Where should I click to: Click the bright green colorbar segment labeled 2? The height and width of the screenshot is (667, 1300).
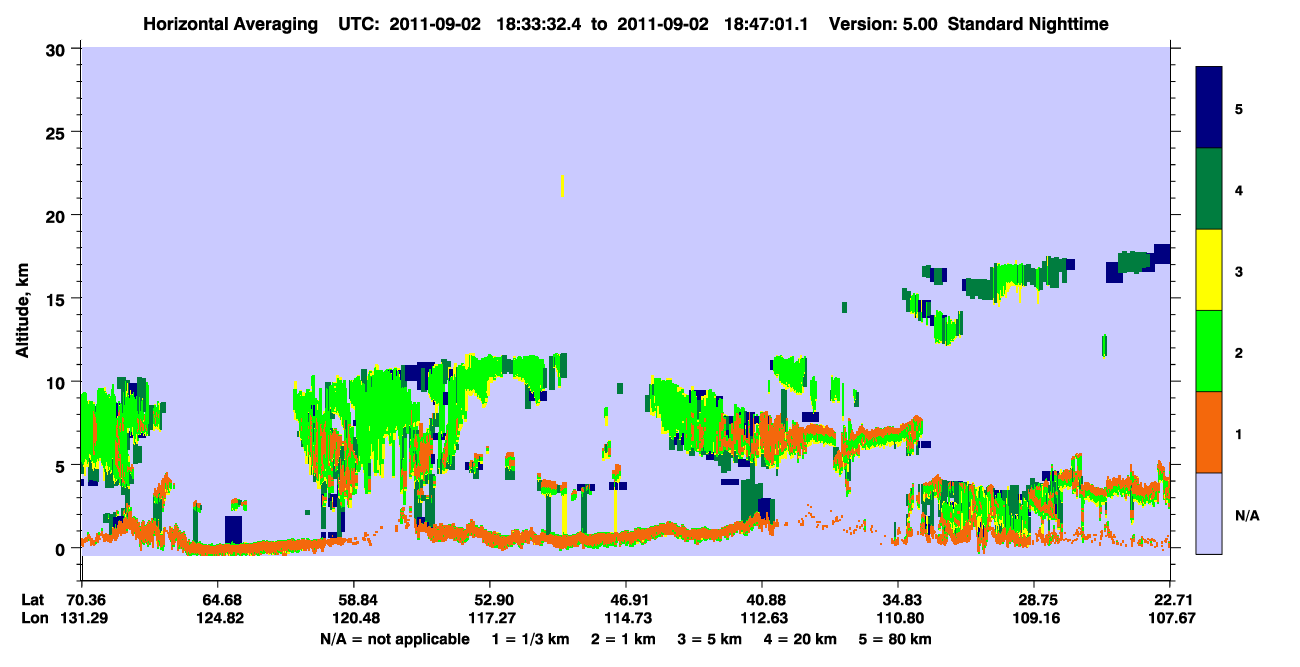pyautogui.click(x=1209, y=351)
